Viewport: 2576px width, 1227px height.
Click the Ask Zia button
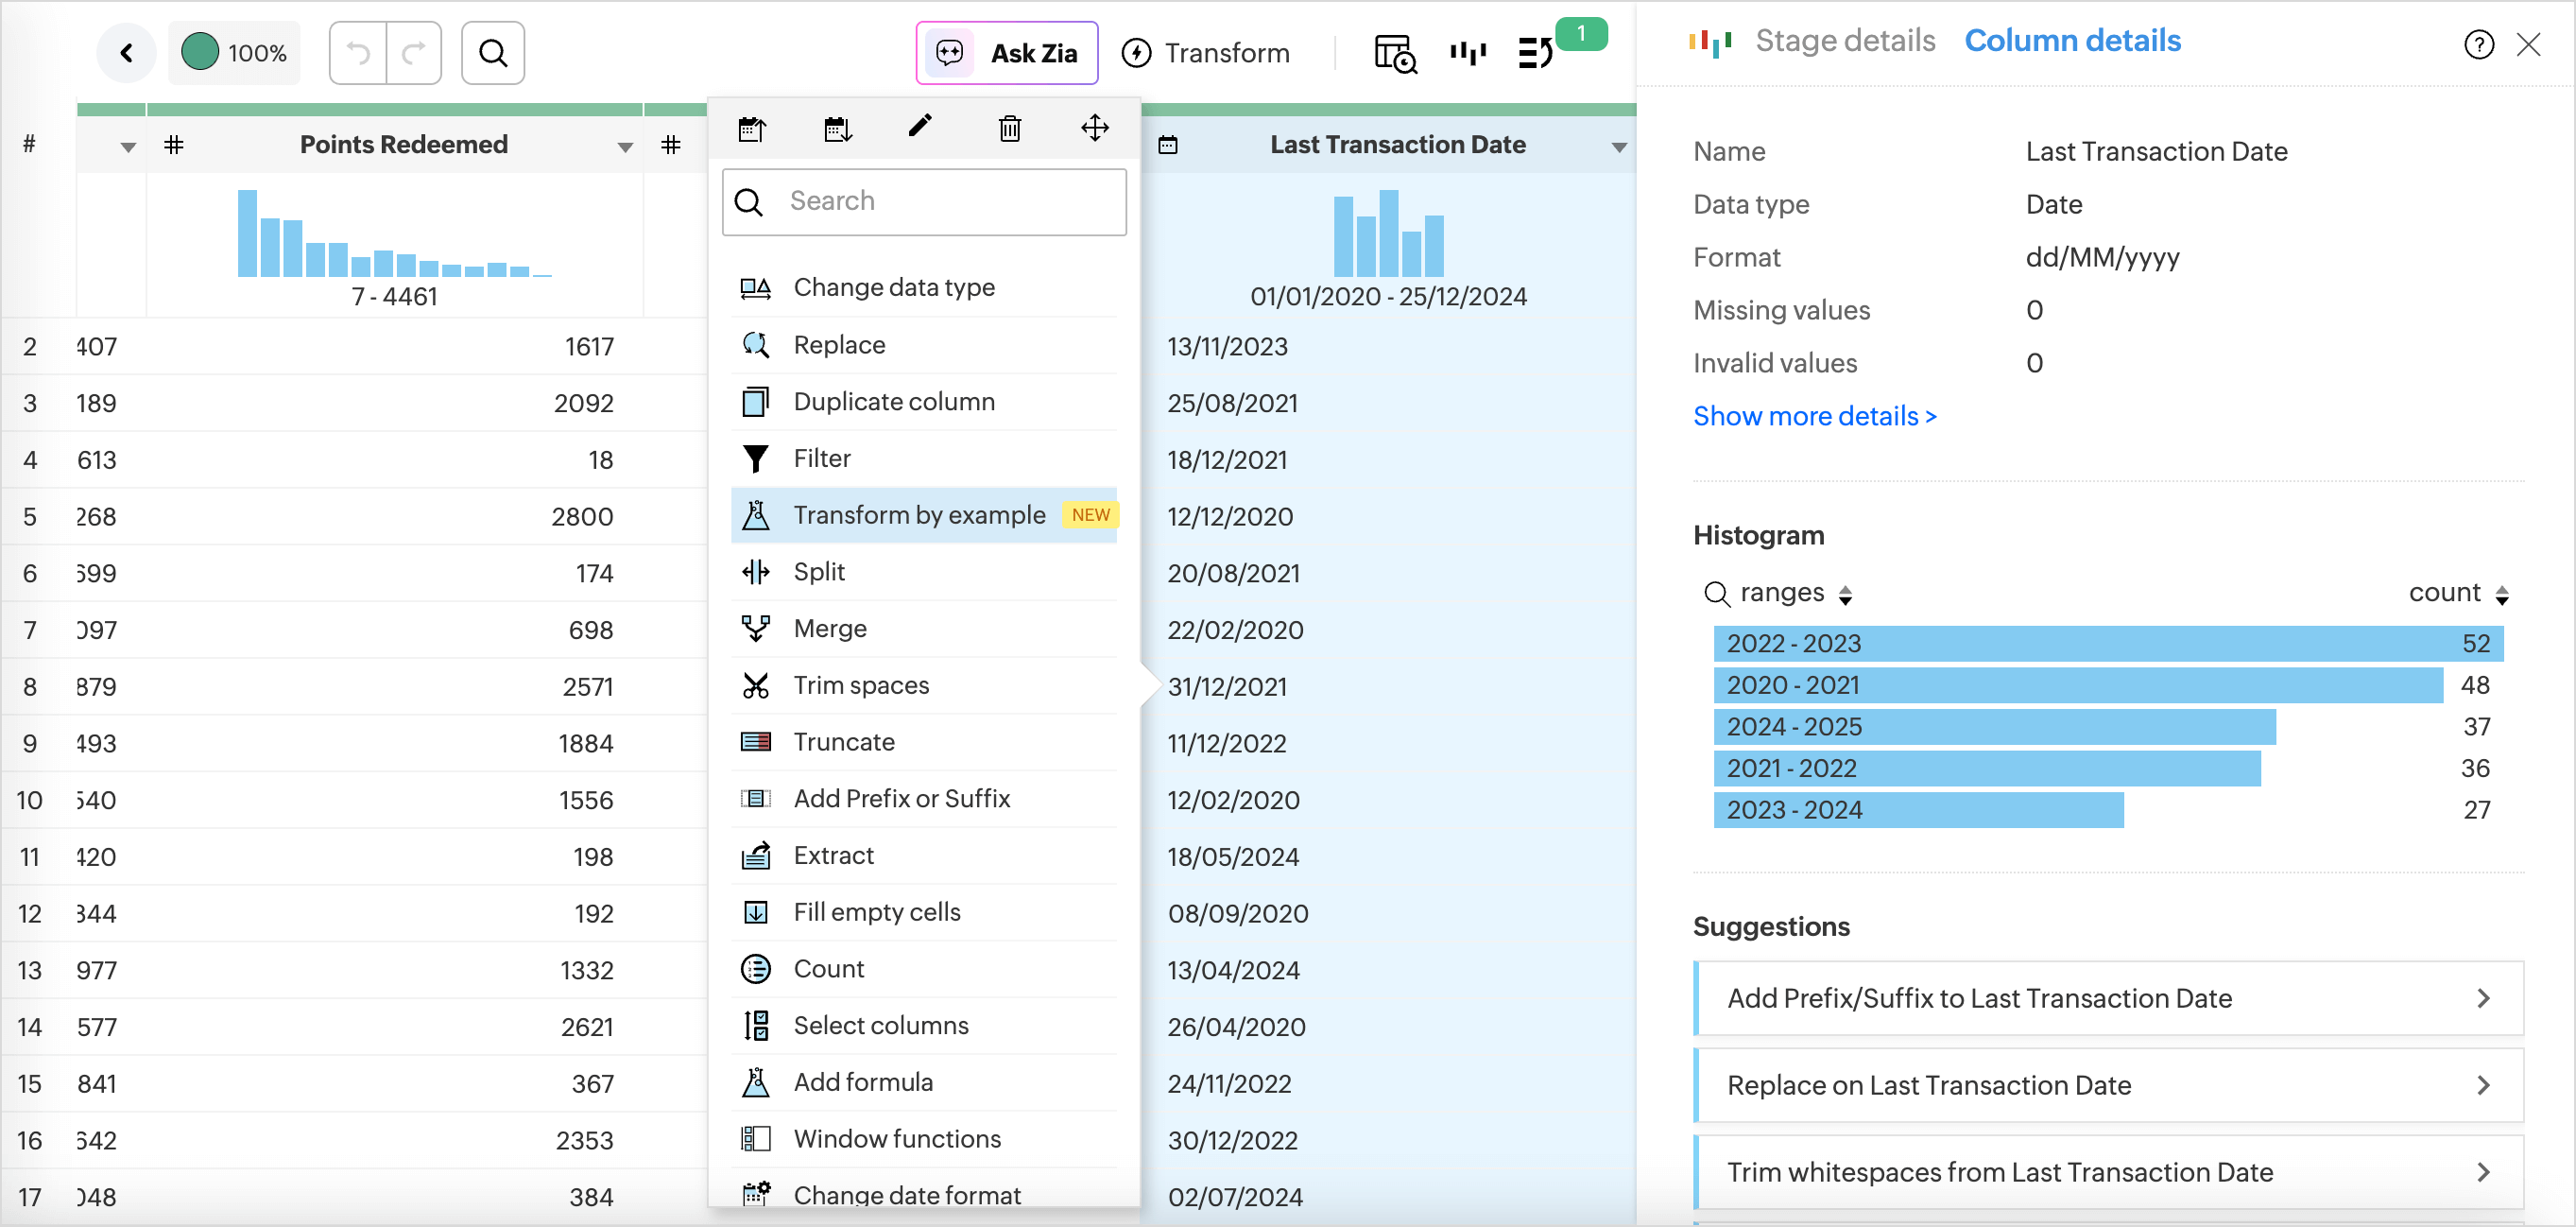1007,53
